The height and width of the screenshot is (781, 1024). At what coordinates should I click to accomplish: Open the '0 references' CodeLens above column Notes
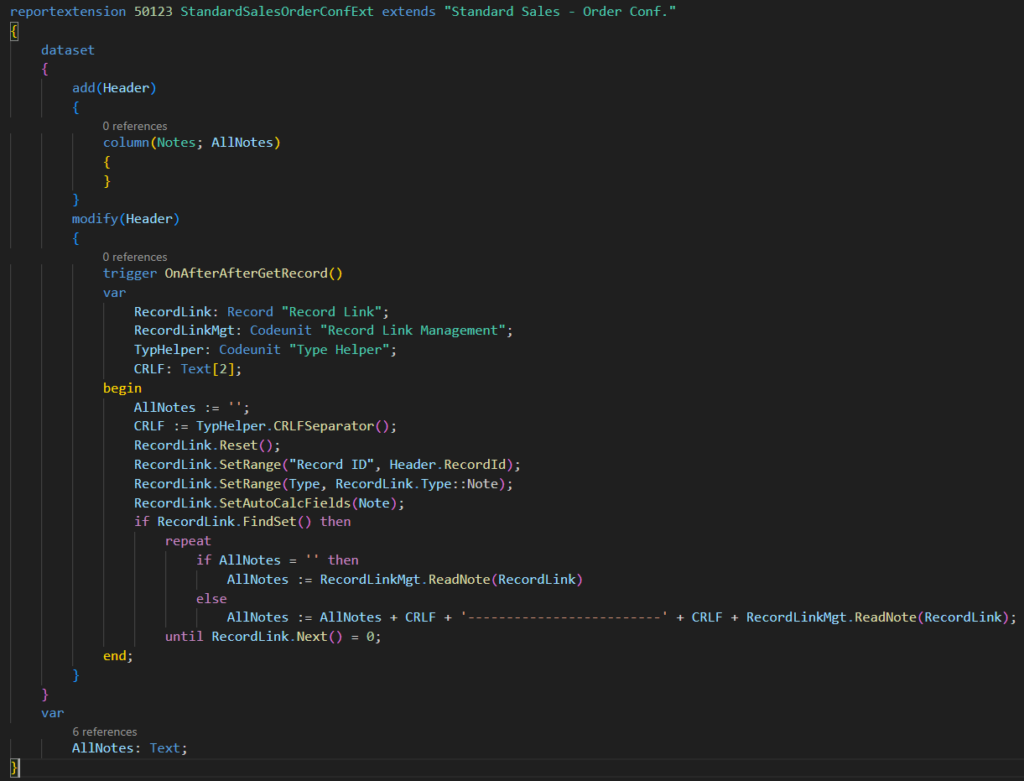135,126
